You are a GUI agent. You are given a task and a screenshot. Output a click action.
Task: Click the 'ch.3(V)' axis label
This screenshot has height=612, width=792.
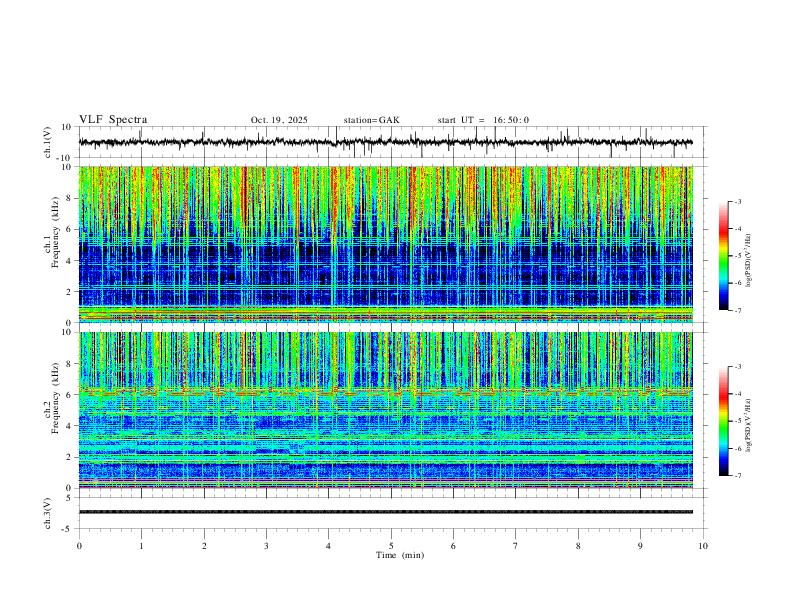(48, 514)
